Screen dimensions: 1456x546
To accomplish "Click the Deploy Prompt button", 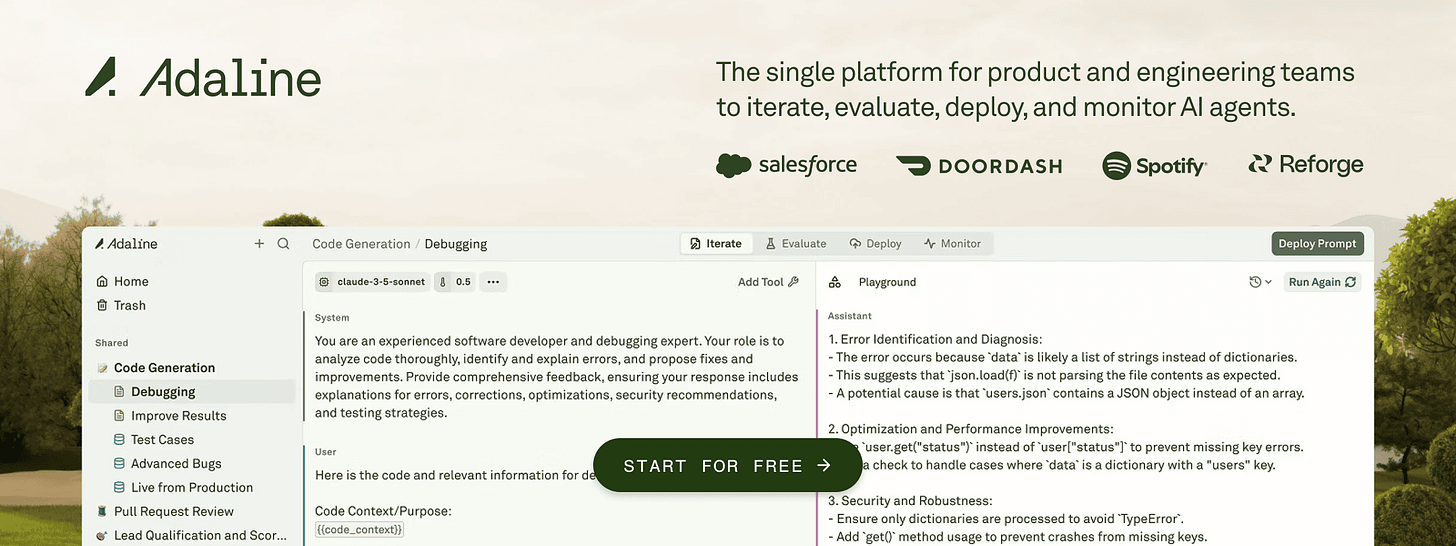I will point(1317,243).
